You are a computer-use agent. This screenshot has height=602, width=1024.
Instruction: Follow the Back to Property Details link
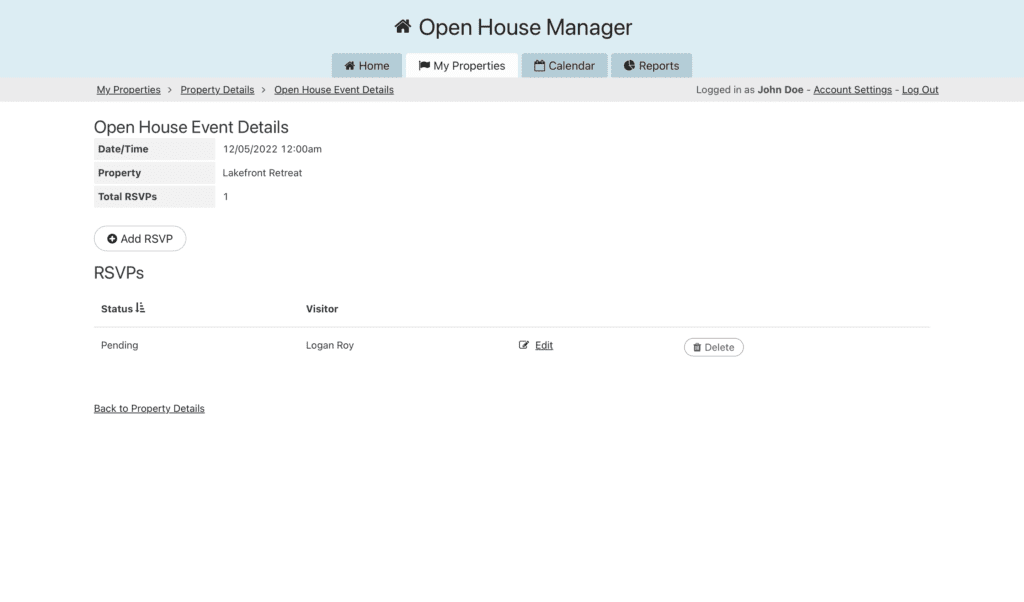tap(149, 408)
